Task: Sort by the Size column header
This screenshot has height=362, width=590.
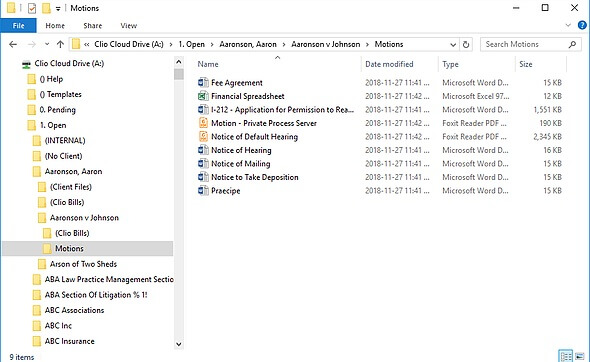Action: click(x=541, y=64)
